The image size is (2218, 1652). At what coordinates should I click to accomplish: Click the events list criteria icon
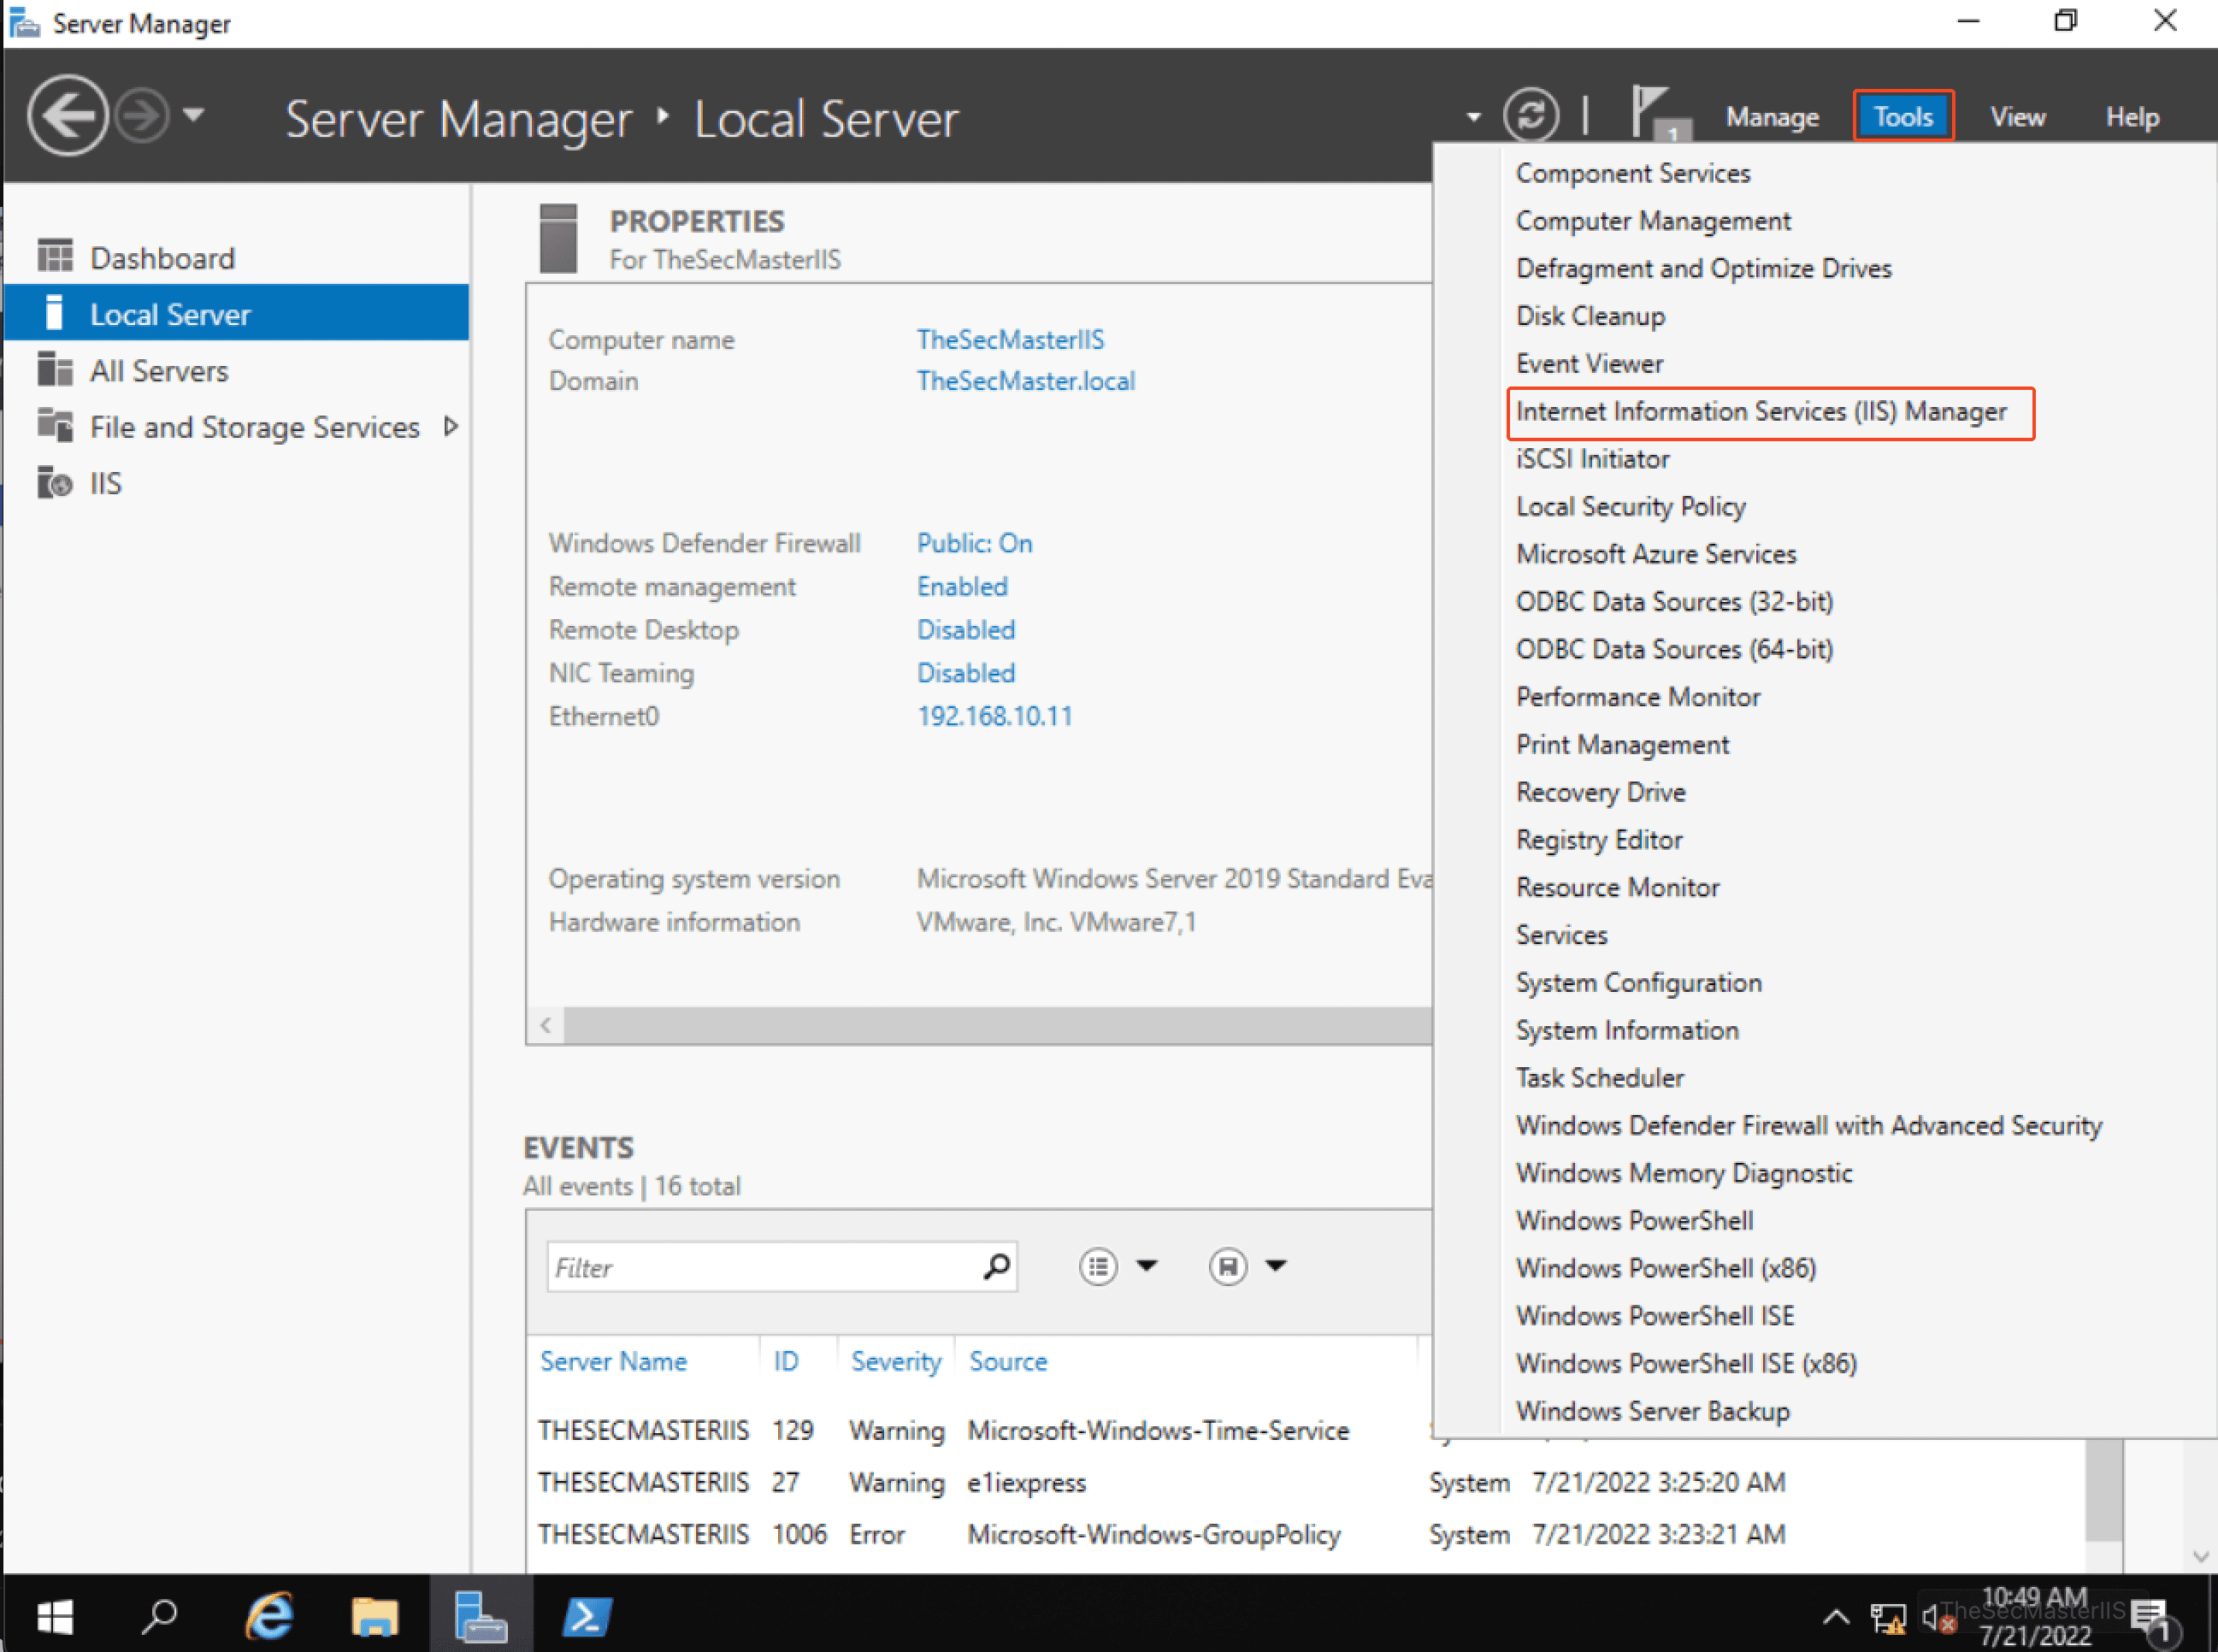pos(1097,1267)
